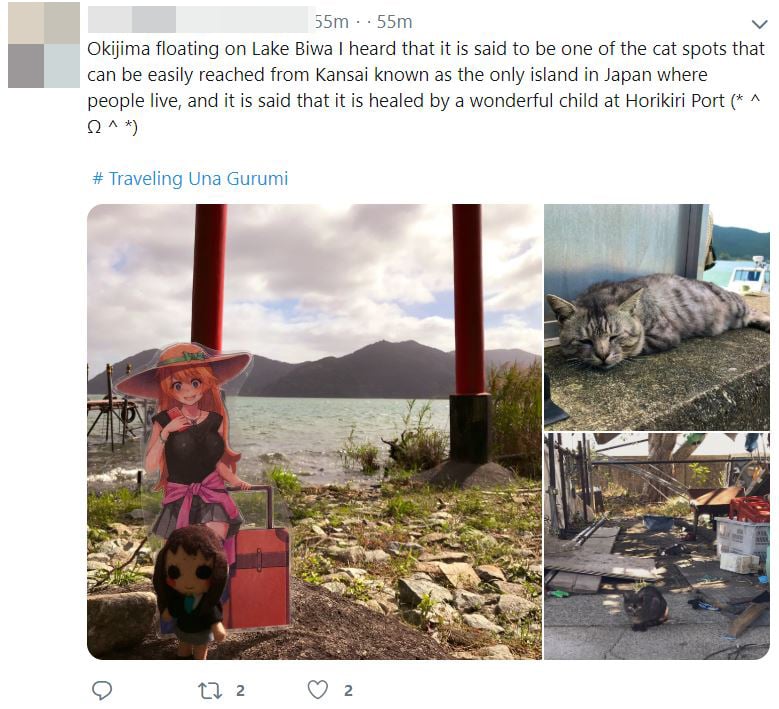Open the author's profile avatar

[44, 45]
